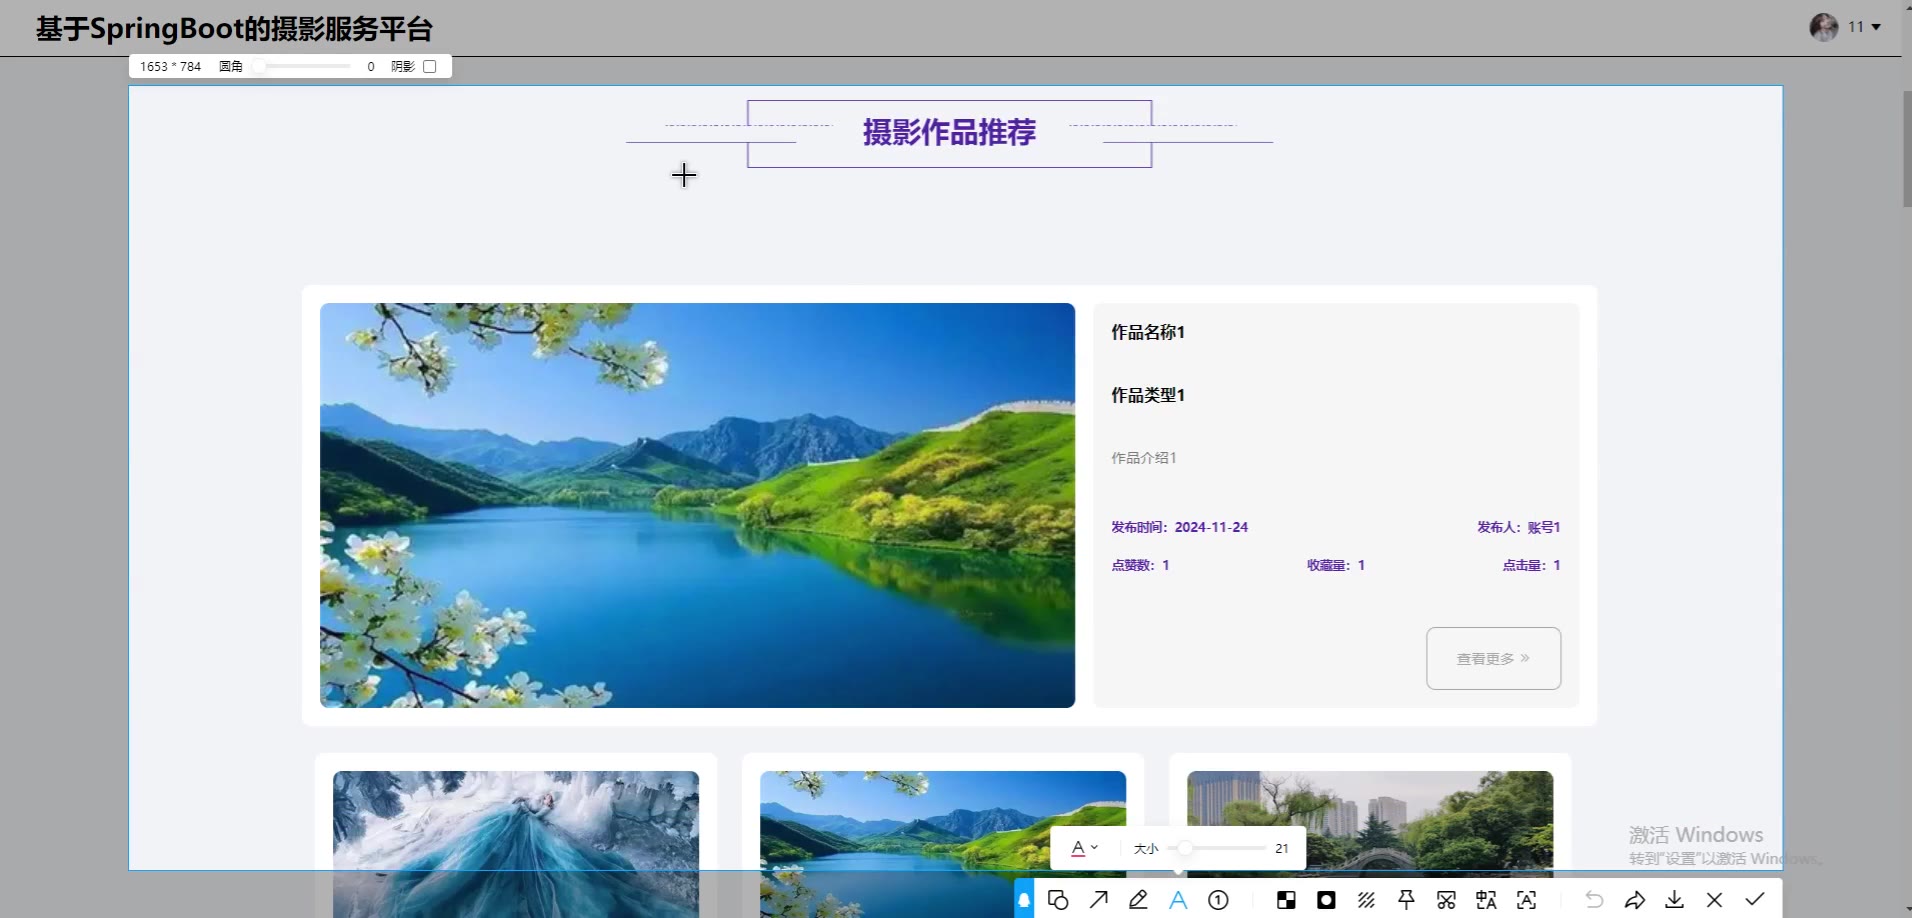
Task: Click the 大小 font size slider
Action: 1216,848
